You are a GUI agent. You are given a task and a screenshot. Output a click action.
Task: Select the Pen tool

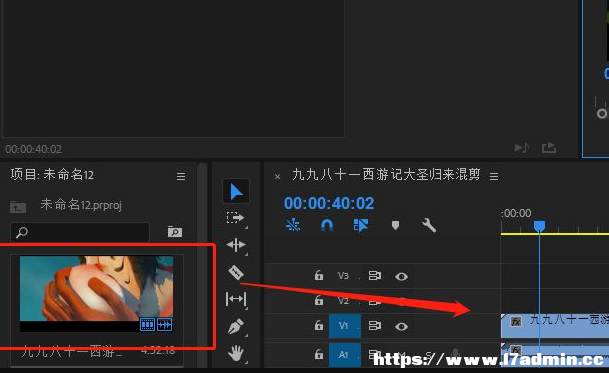click(236, 326)
